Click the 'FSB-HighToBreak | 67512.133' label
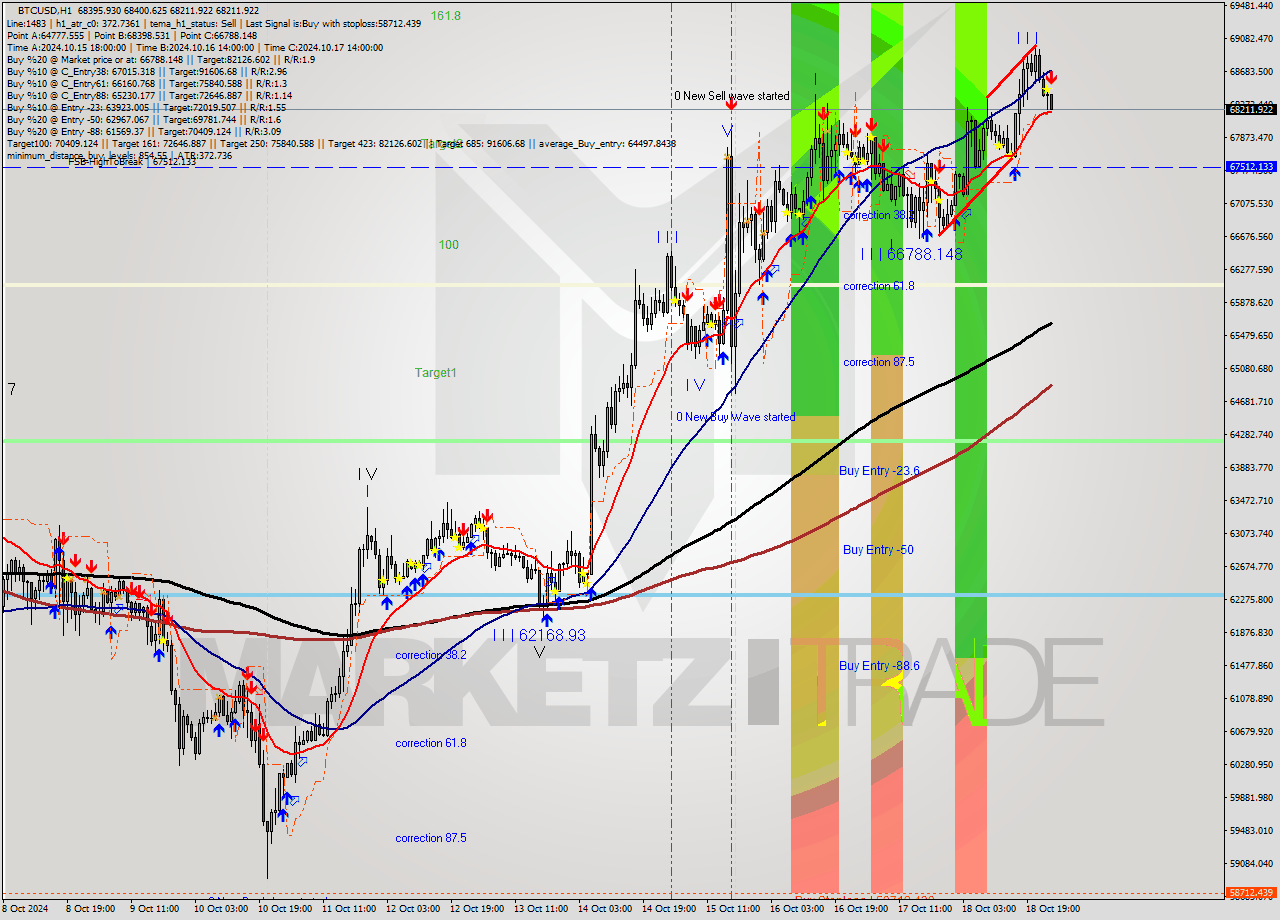 tap(133, 162)
